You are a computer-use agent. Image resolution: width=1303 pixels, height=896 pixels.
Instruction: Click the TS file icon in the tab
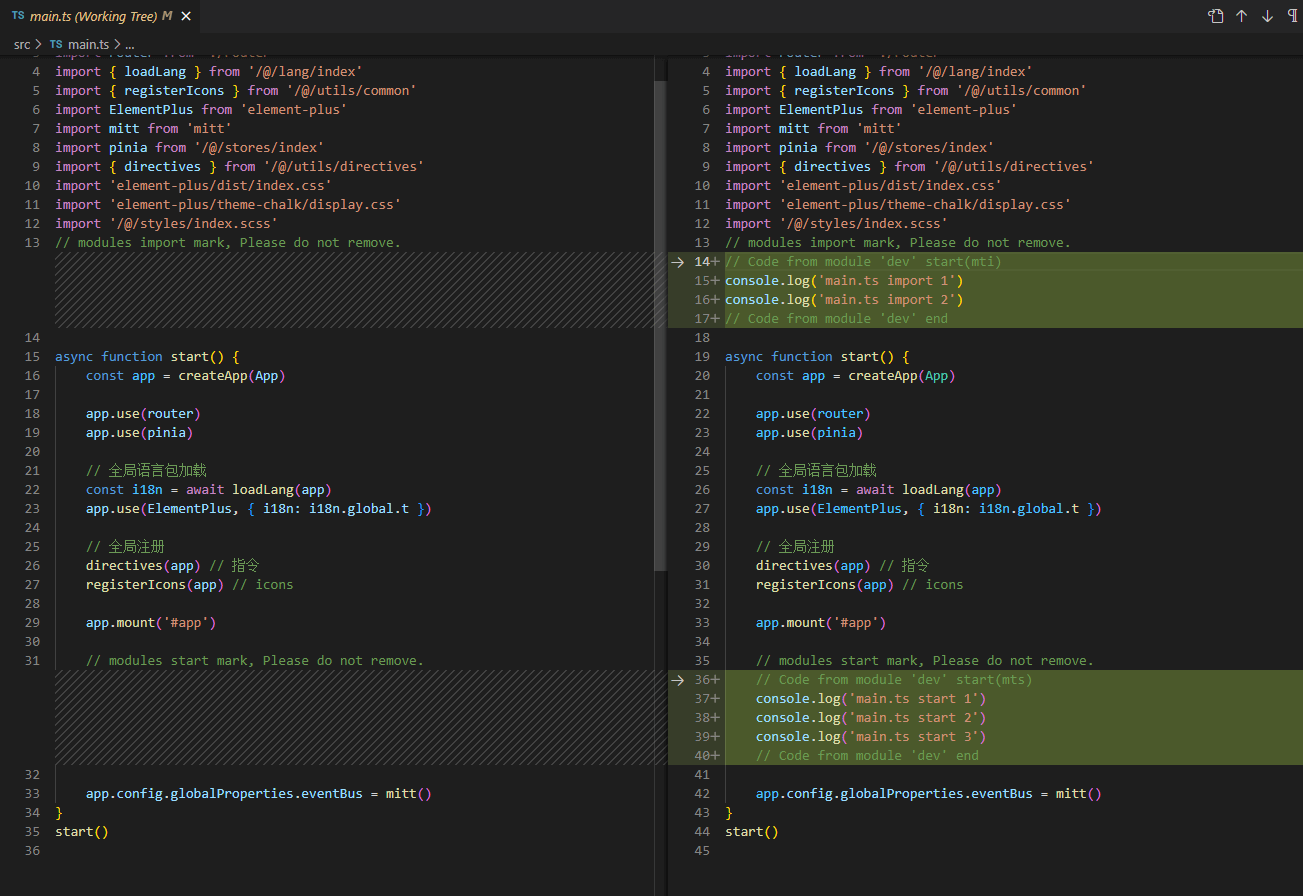(18, 16)
